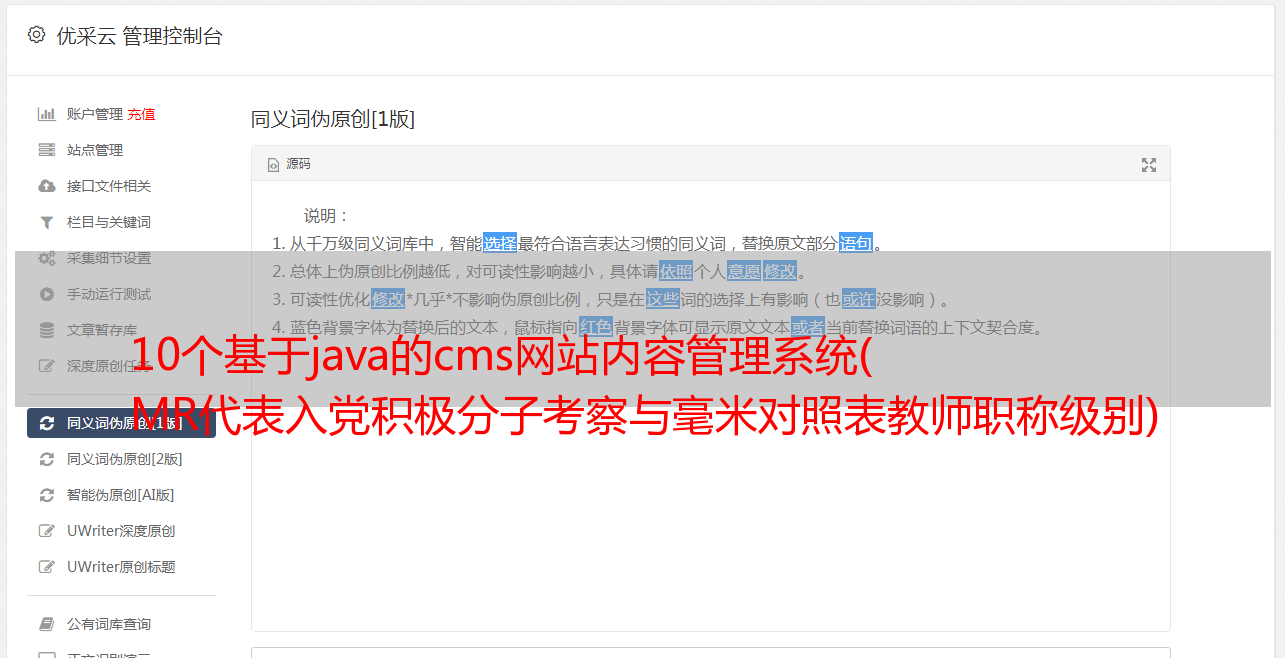Image resolution: width=1285 pixels, height=658 pixels.
Task: Click the edit icon beside UWriter深度原创
Action: click(46, 531)
